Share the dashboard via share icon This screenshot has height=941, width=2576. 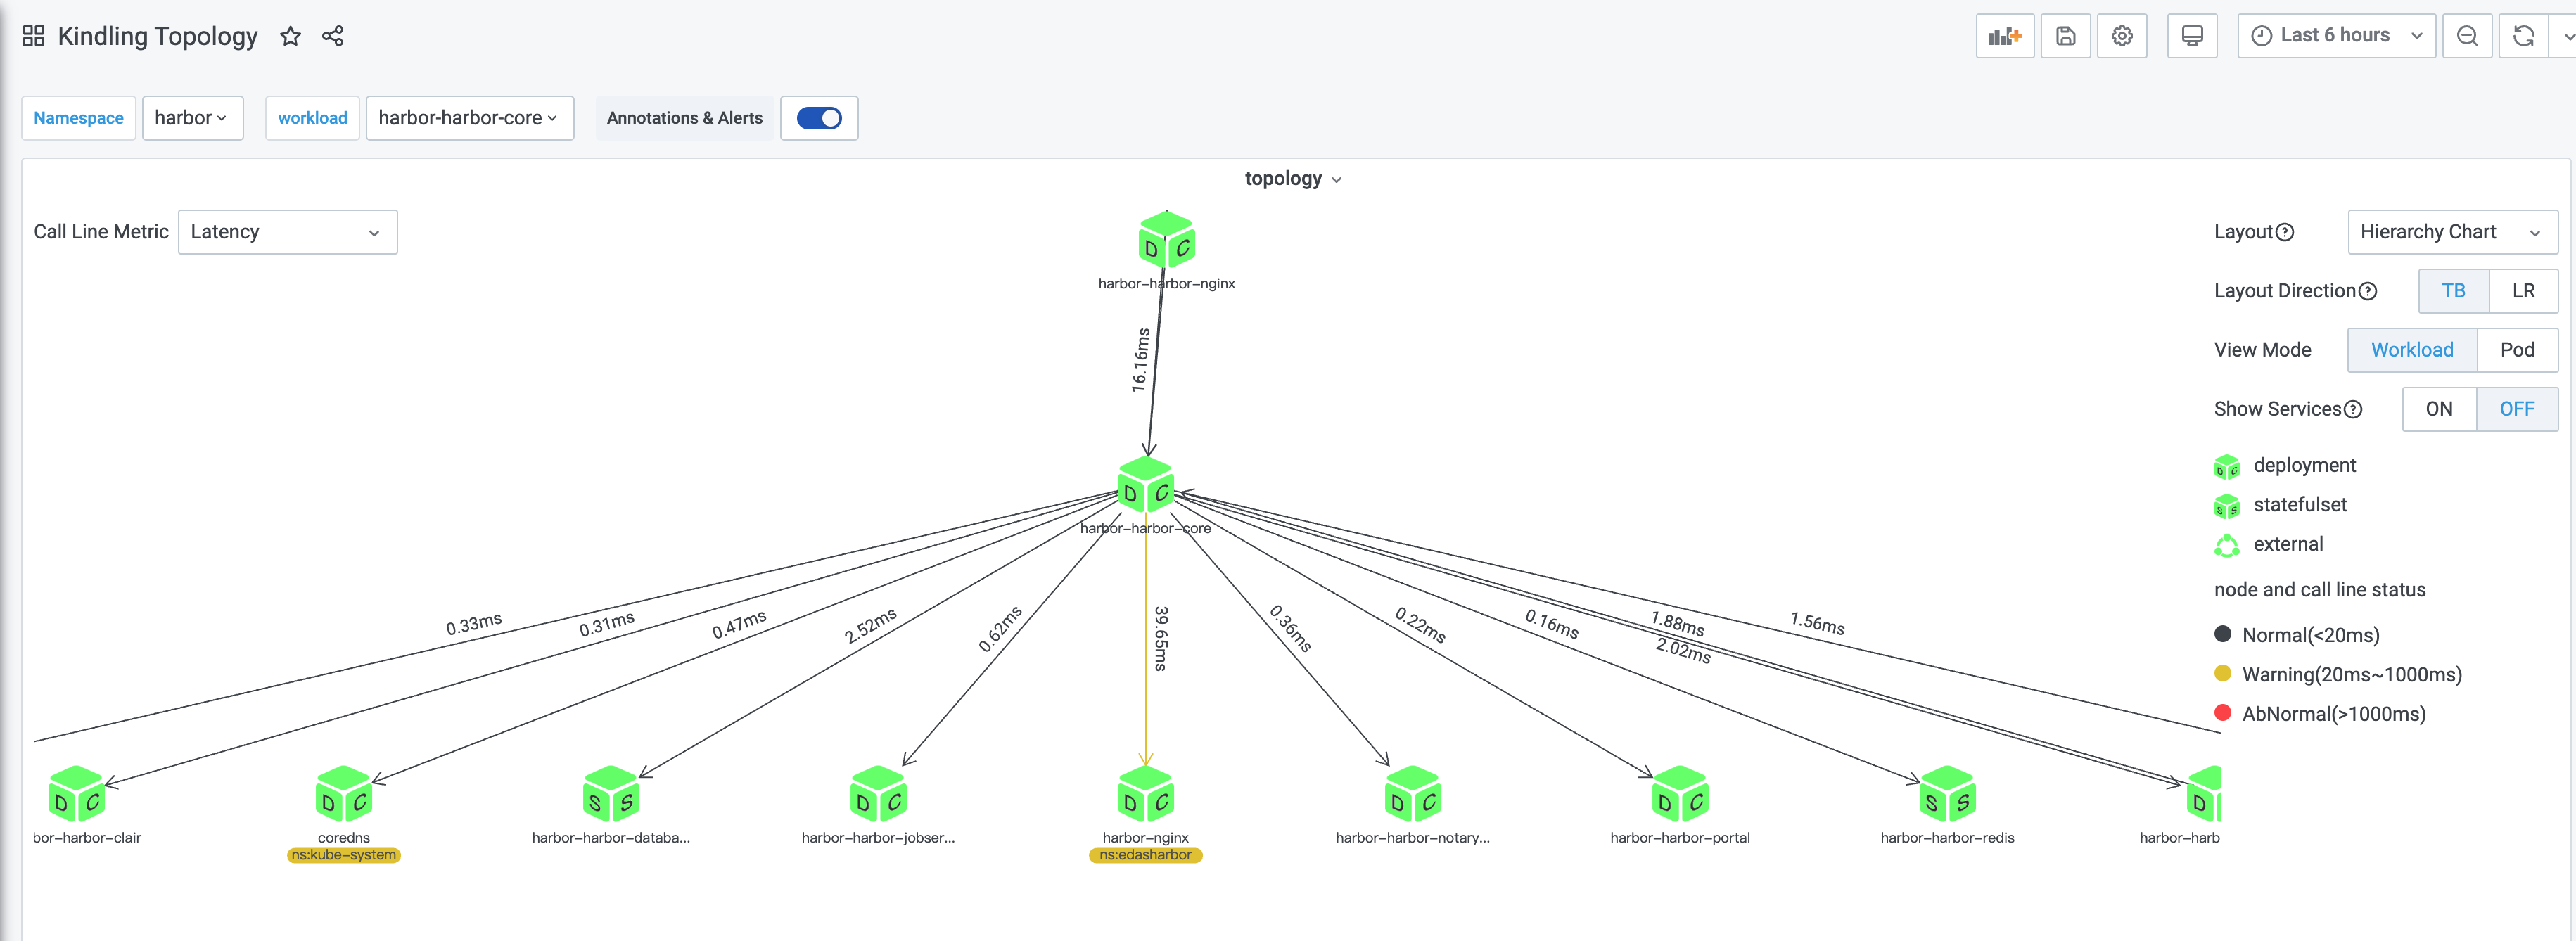pyautogui.click(x=333, y=37)
